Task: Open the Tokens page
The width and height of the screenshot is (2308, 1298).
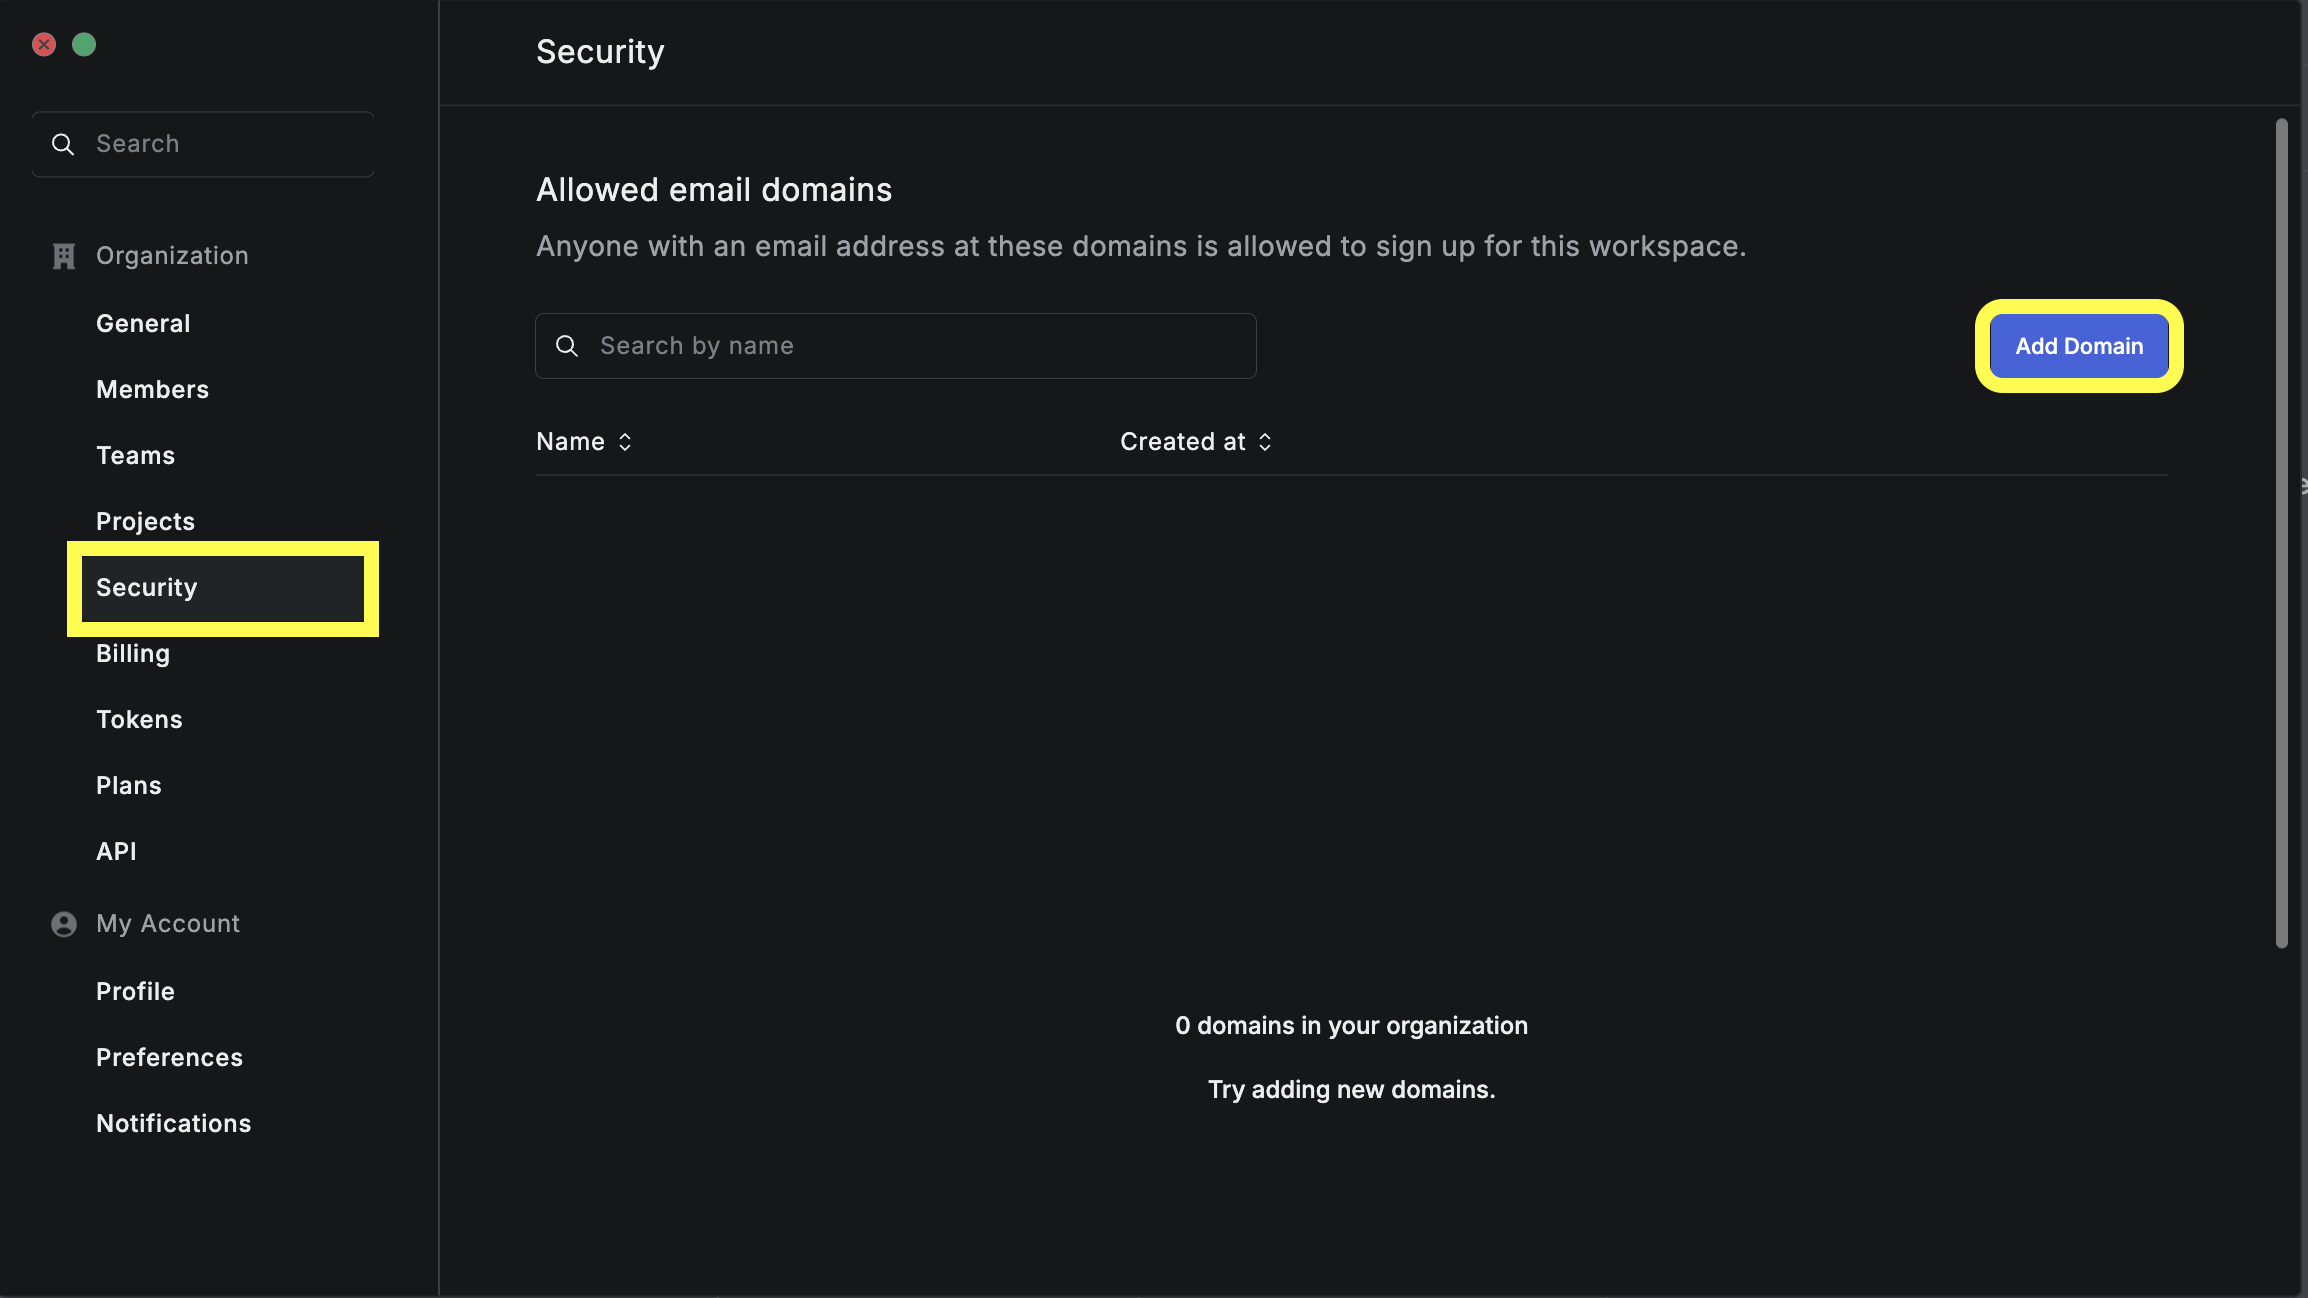Action: click(139, 720)
